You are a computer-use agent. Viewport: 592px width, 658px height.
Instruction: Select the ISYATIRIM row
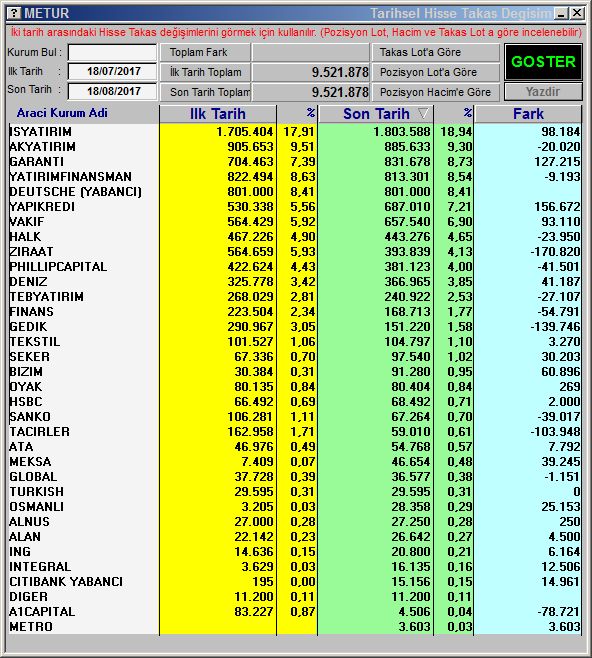(295, 132)
